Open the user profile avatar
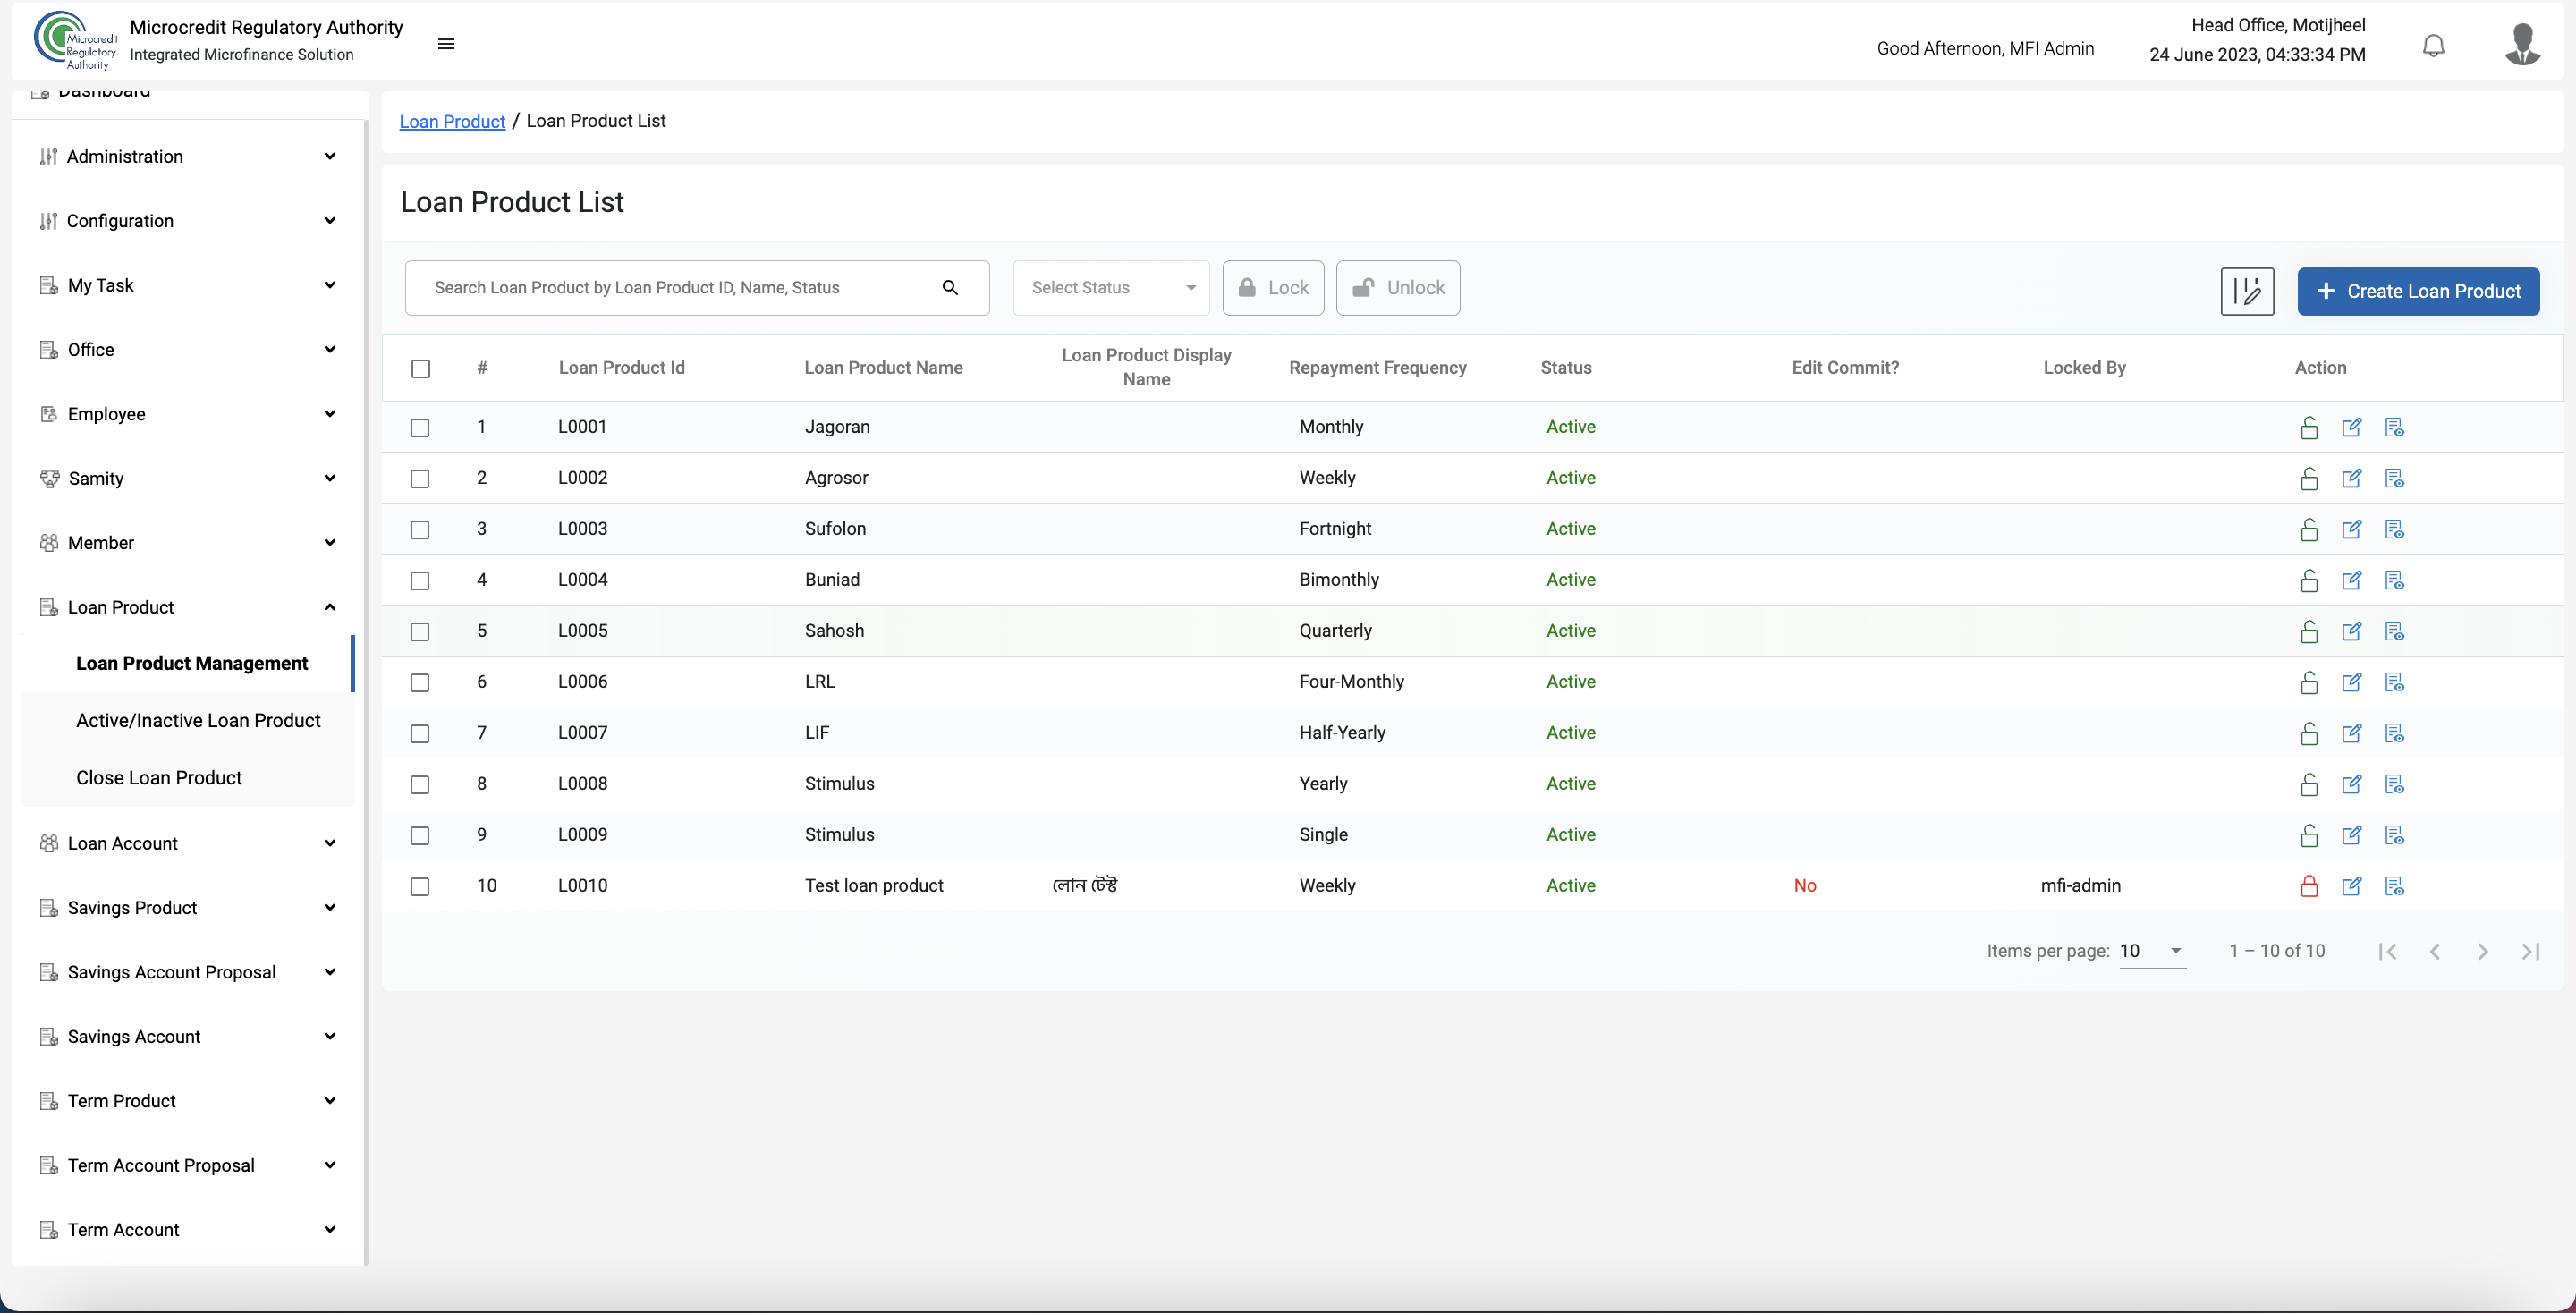2576x1313 pixels. click(2522, 43)
